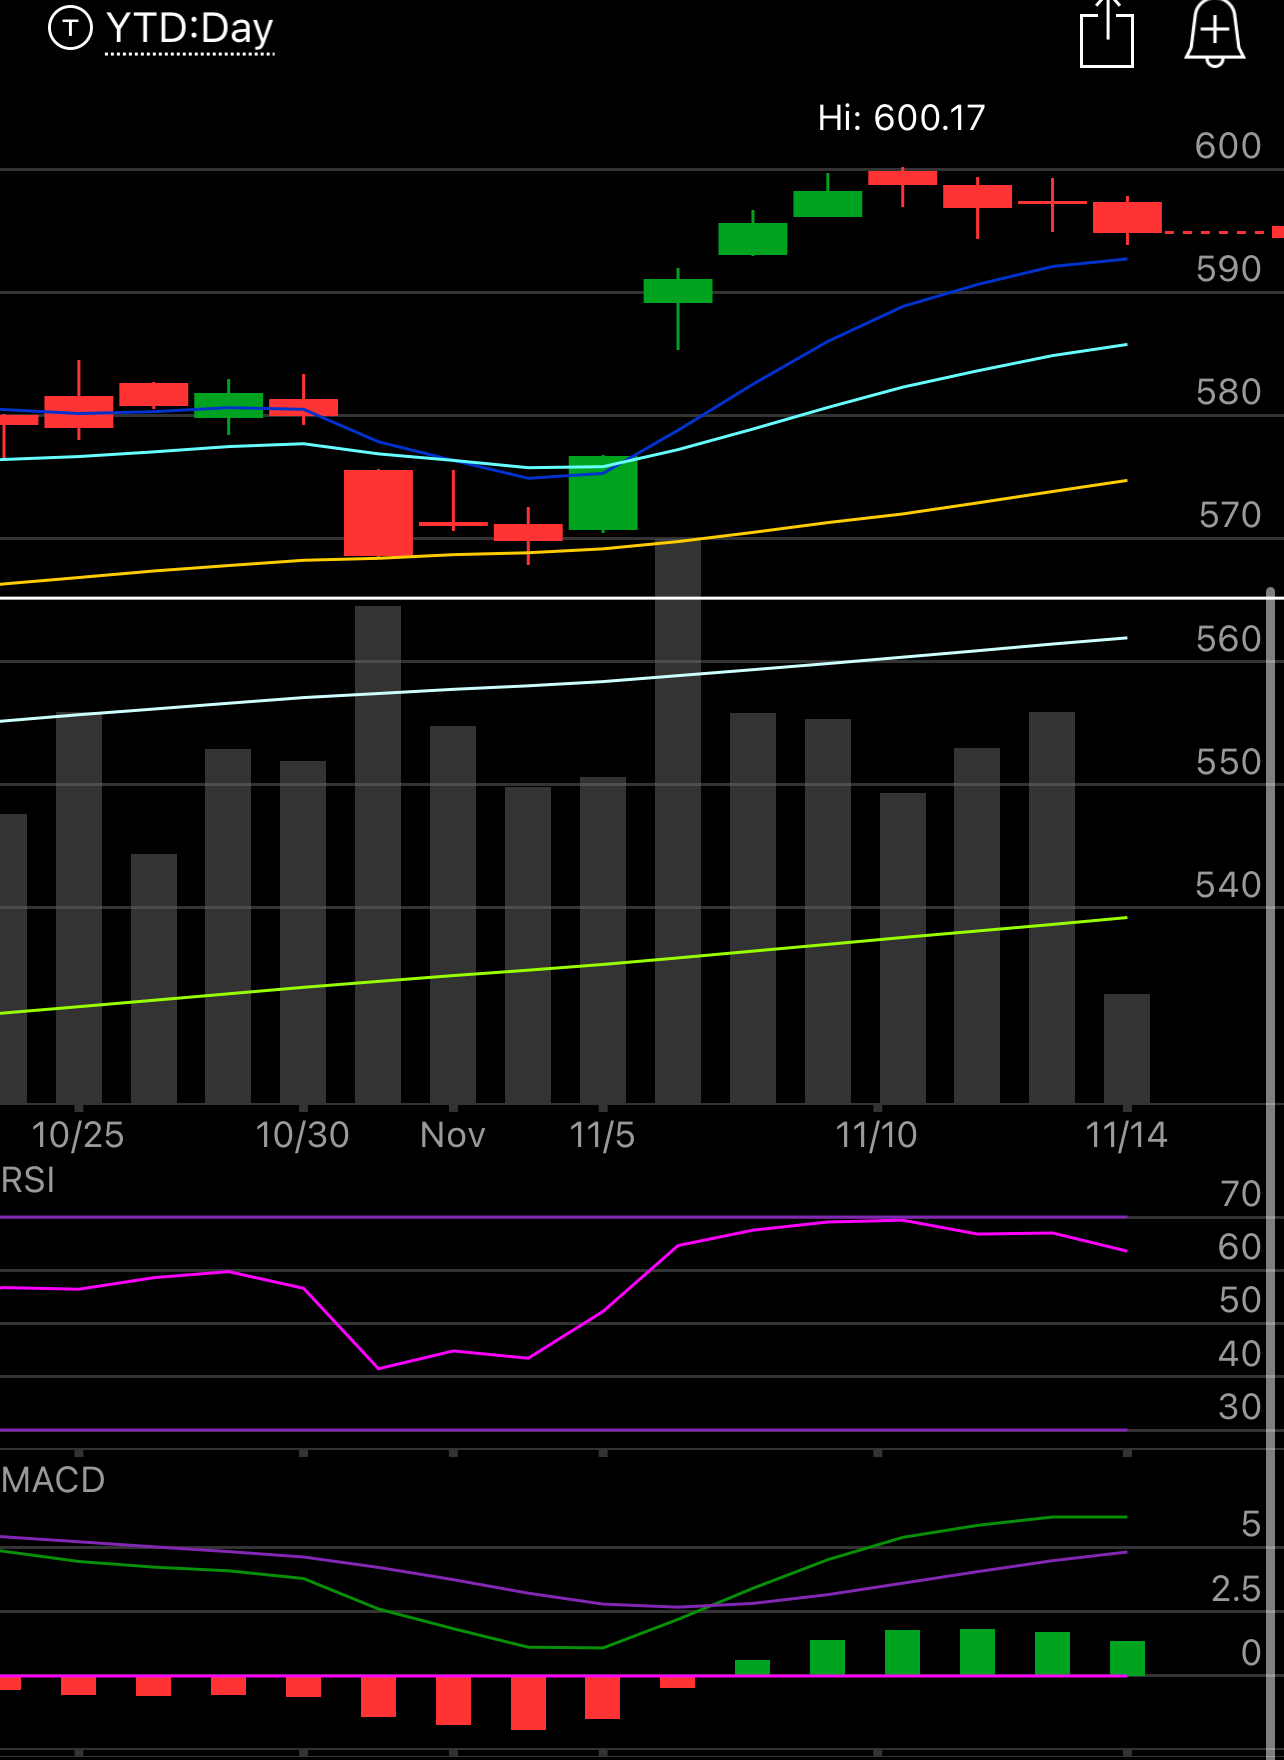Tap the current price marker at chart's right edge
This screenshot has height=1760, width=1284.
pos(1278,232)
